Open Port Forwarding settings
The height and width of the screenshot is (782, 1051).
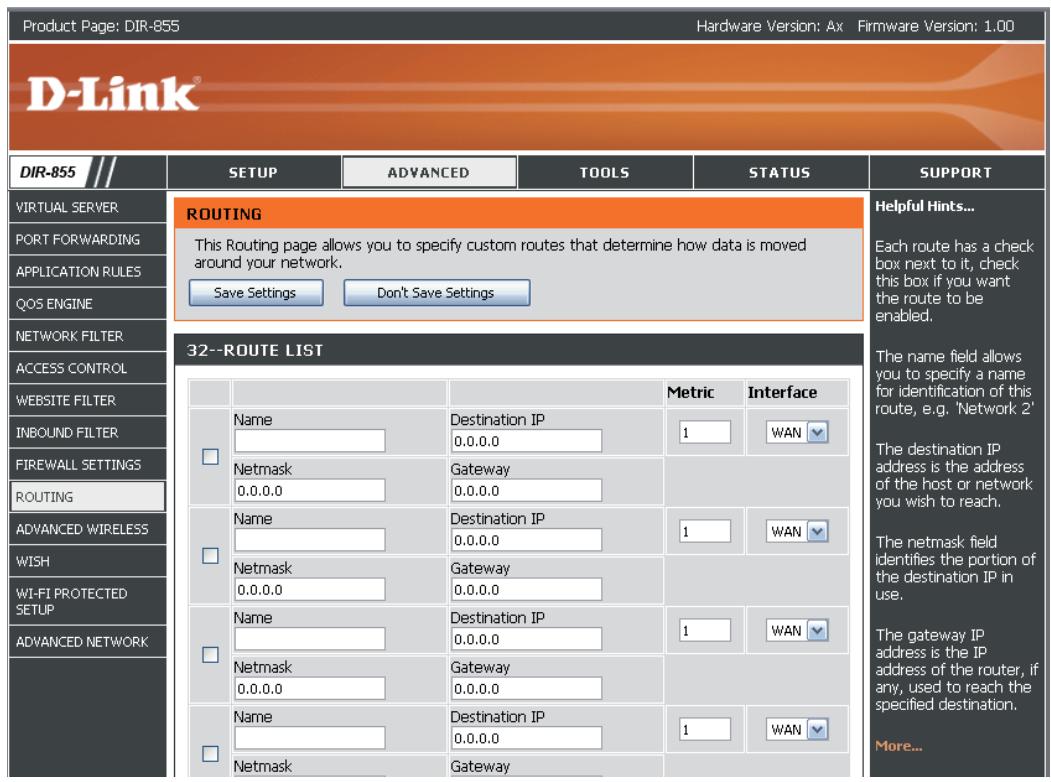88,239
